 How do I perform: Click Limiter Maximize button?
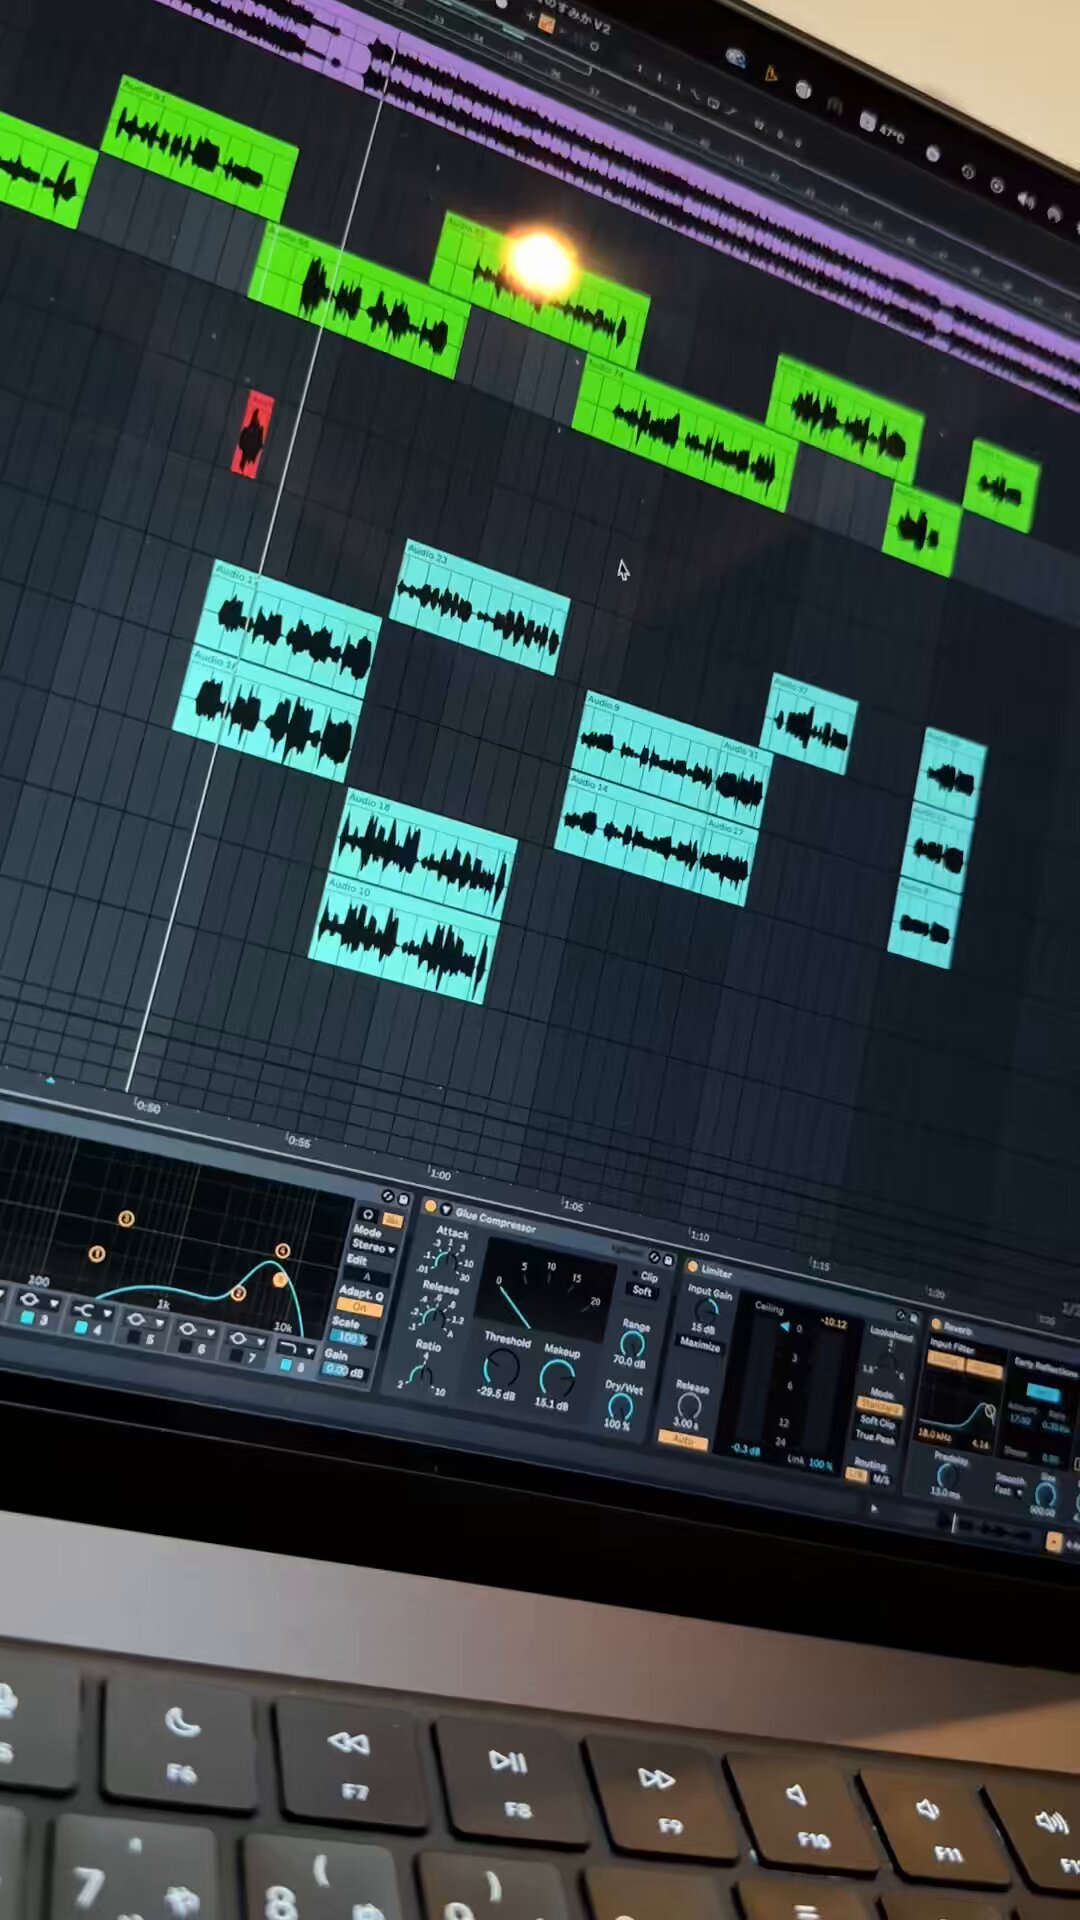(x=700, y=1344)
